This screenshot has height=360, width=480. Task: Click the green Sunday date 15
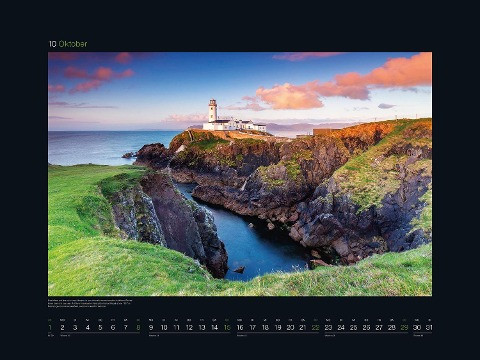227,327
